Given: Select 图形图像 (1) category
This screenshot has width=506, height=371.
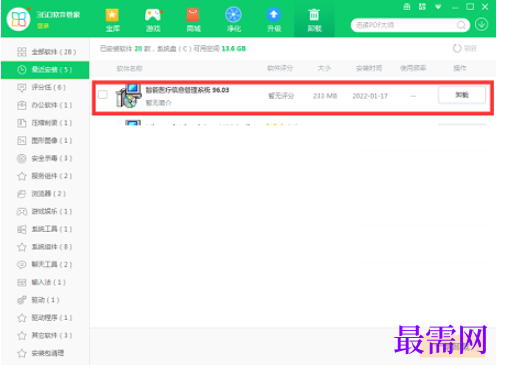Looking at the screenshot, I should 45,140.
